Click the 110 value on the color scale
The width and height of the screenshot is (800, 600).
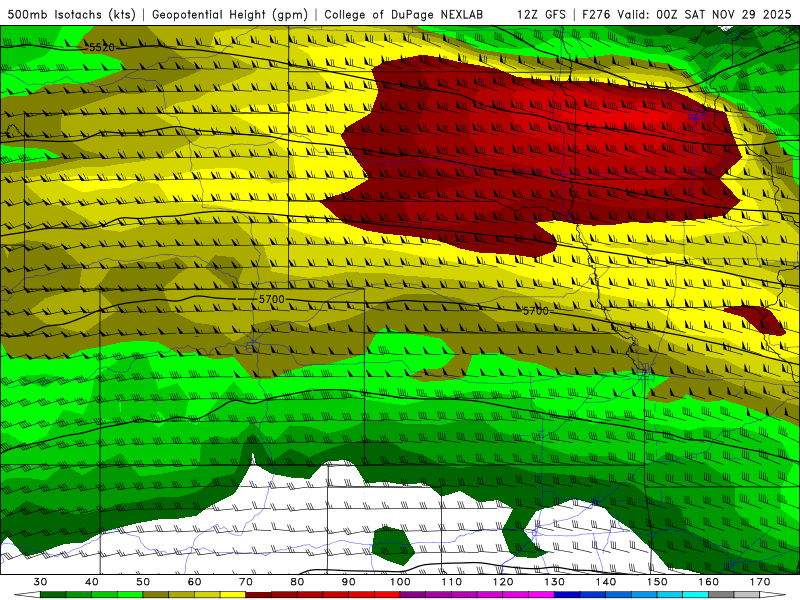pyautogui.click(x=452, y=582)
